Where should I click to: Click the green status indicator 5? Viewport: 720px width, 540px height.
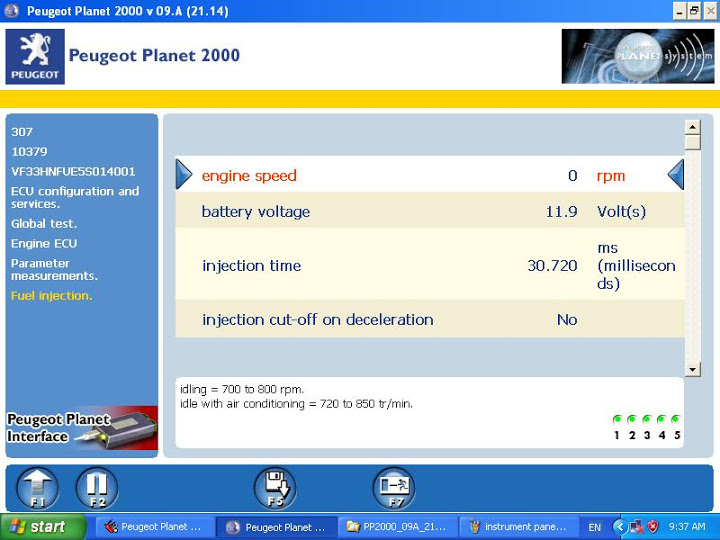(675, 419)
